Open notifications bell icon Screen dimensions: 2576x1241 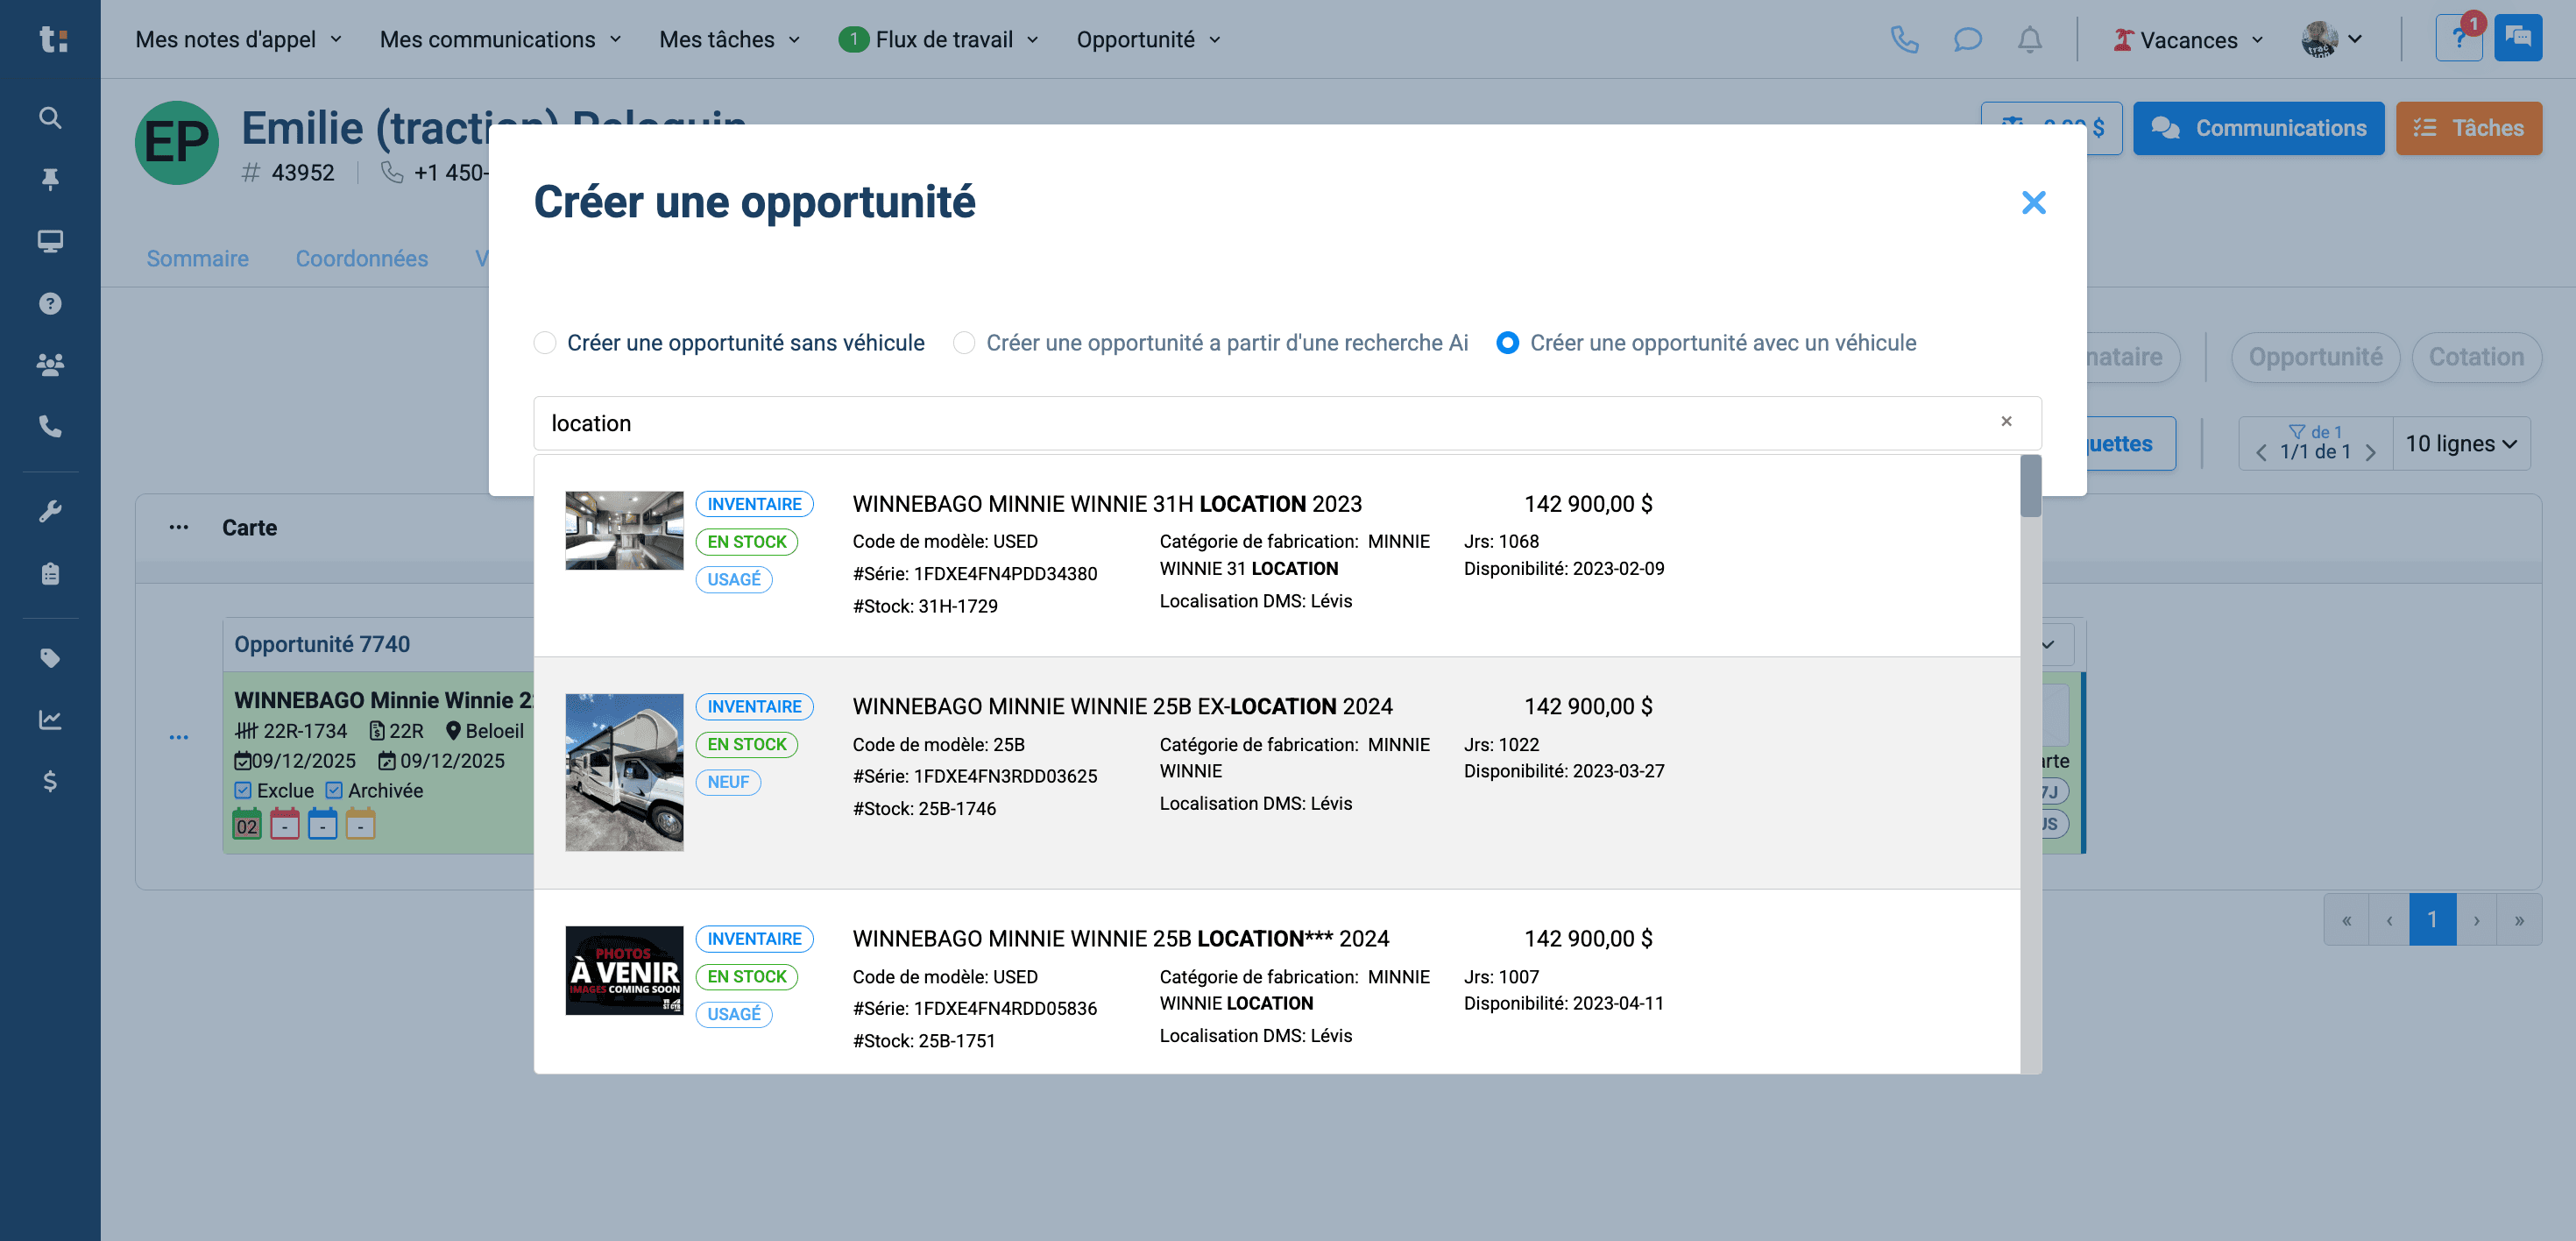2029,40
